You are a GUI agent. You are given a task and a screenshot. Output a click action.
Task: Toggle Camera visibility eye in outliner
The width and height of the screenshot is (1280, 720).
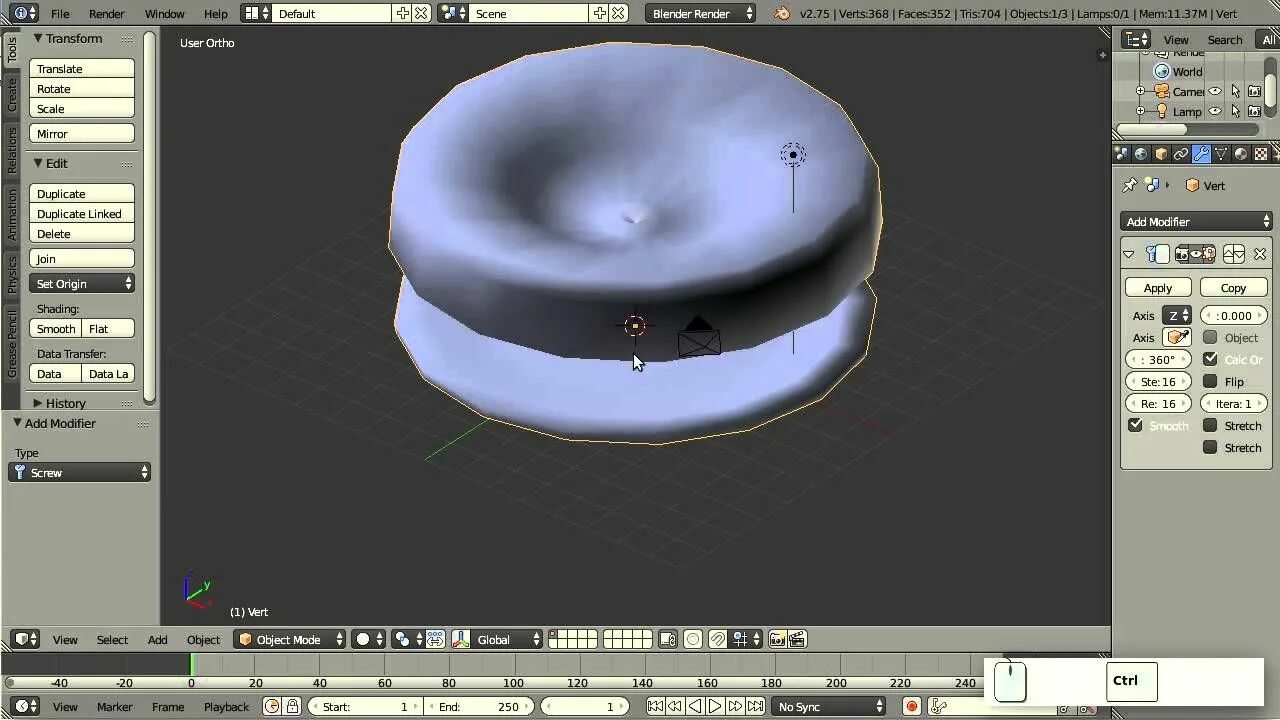click(x=1215, y=92)
